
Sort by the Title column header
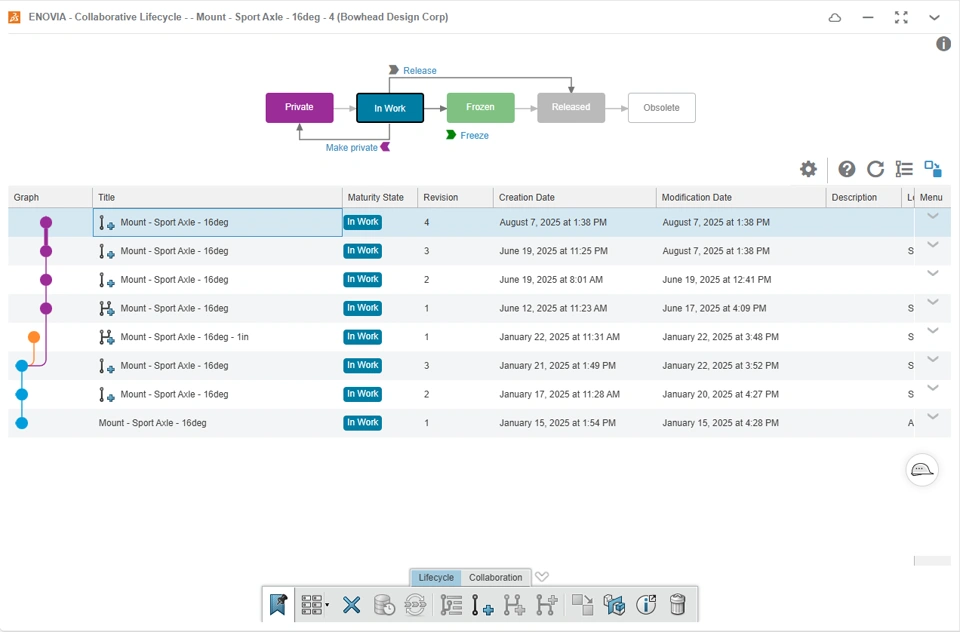(217, 197)
